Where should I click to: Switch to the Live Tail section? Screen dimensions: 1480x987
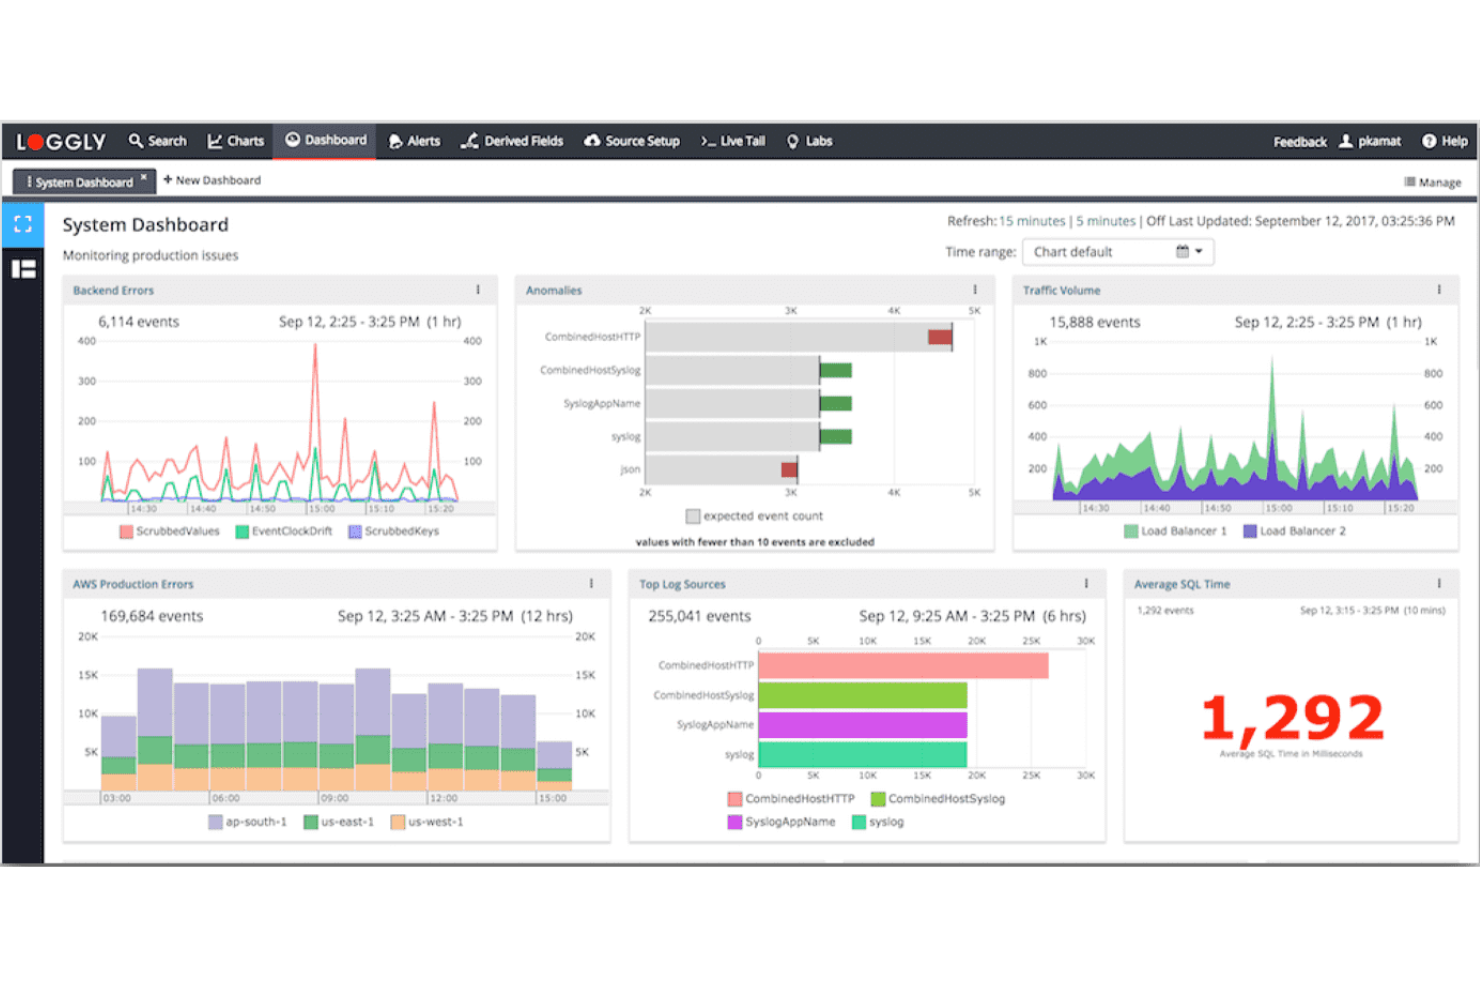pos(733,141)
